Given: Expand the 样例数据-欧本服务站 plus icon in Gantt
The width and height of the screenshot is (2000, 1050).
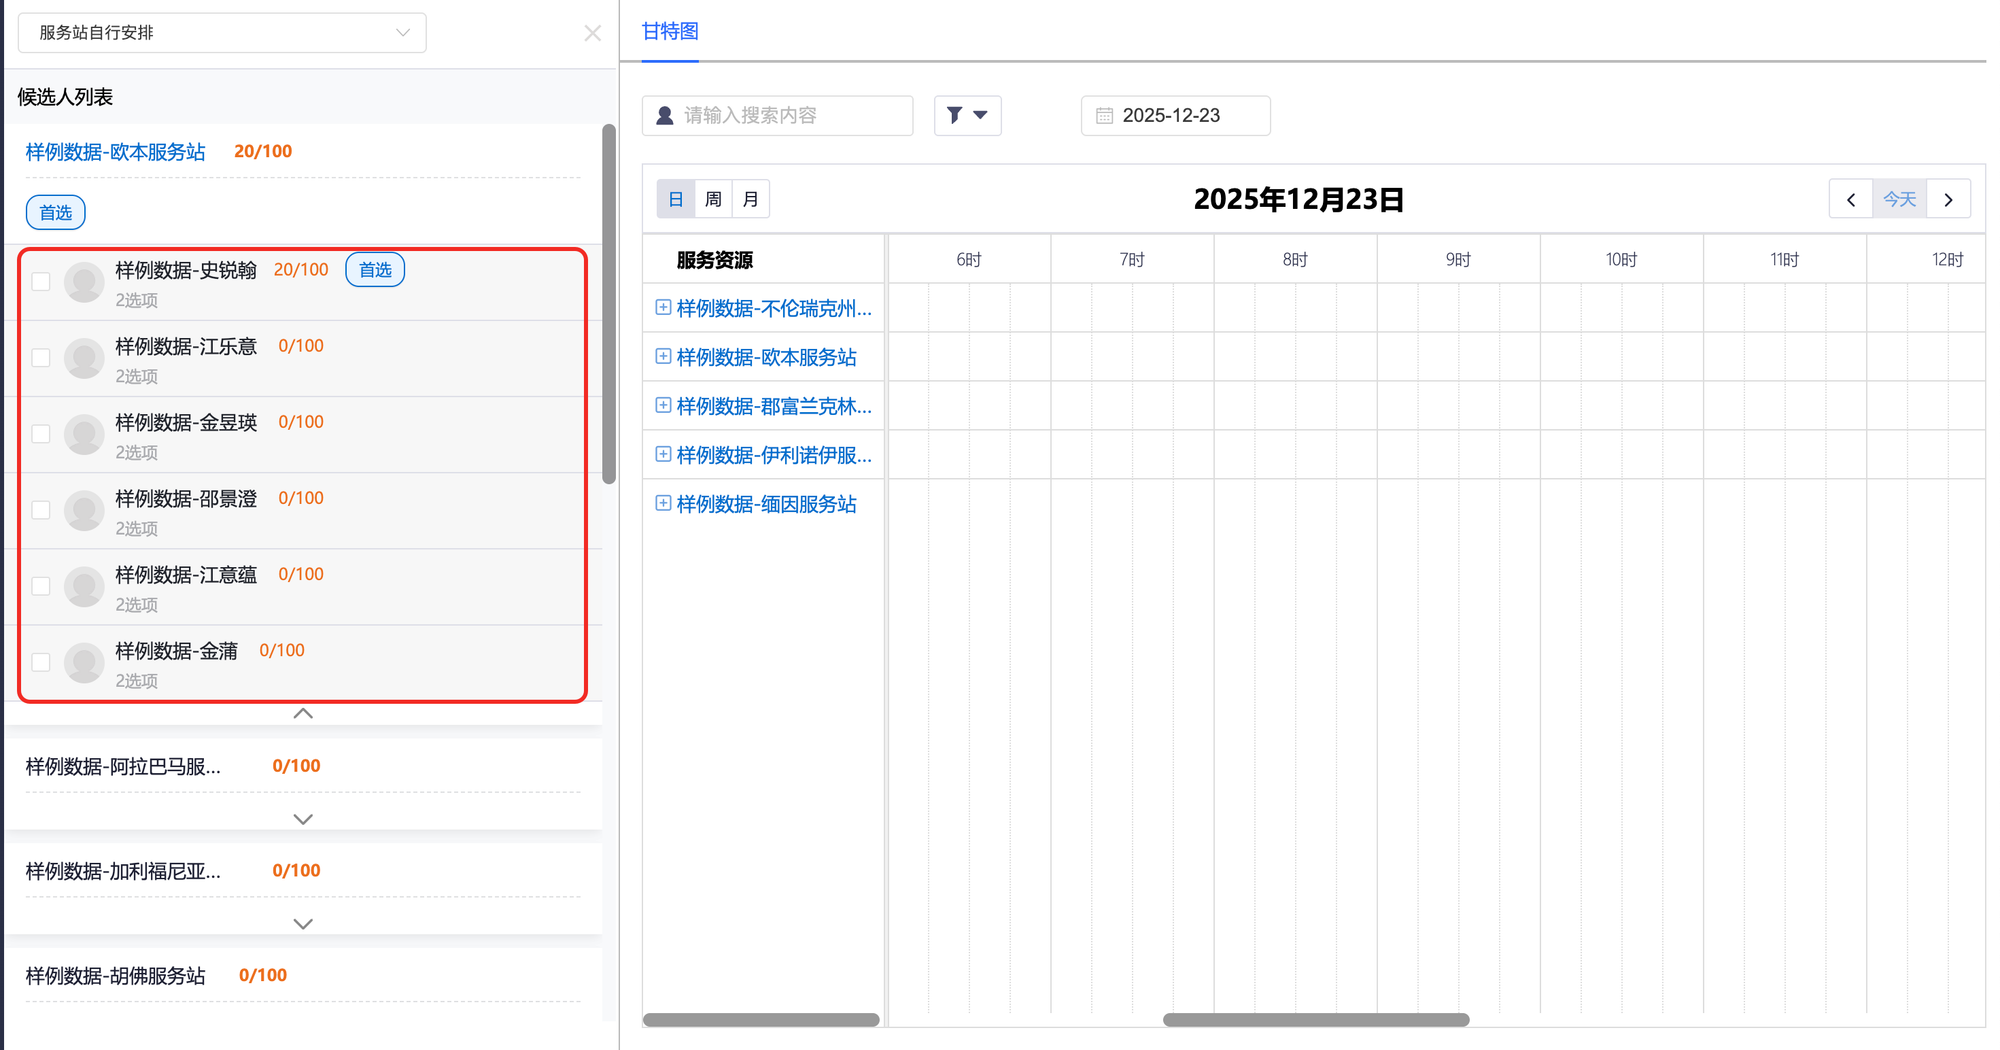Looking at the screenshot, I should tap(662, 357).
